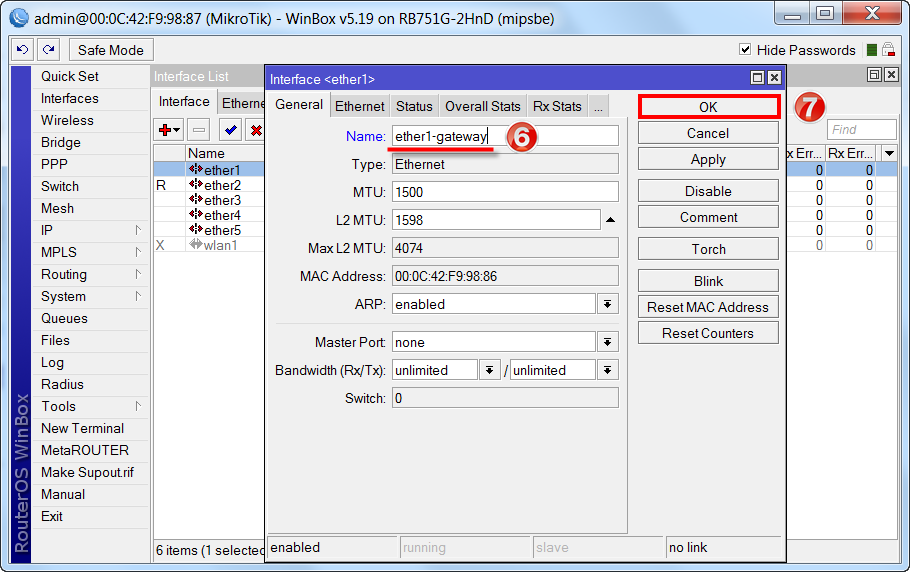
Task: Click the ether1 interface icon in list
Action: [x=196, y=169]
